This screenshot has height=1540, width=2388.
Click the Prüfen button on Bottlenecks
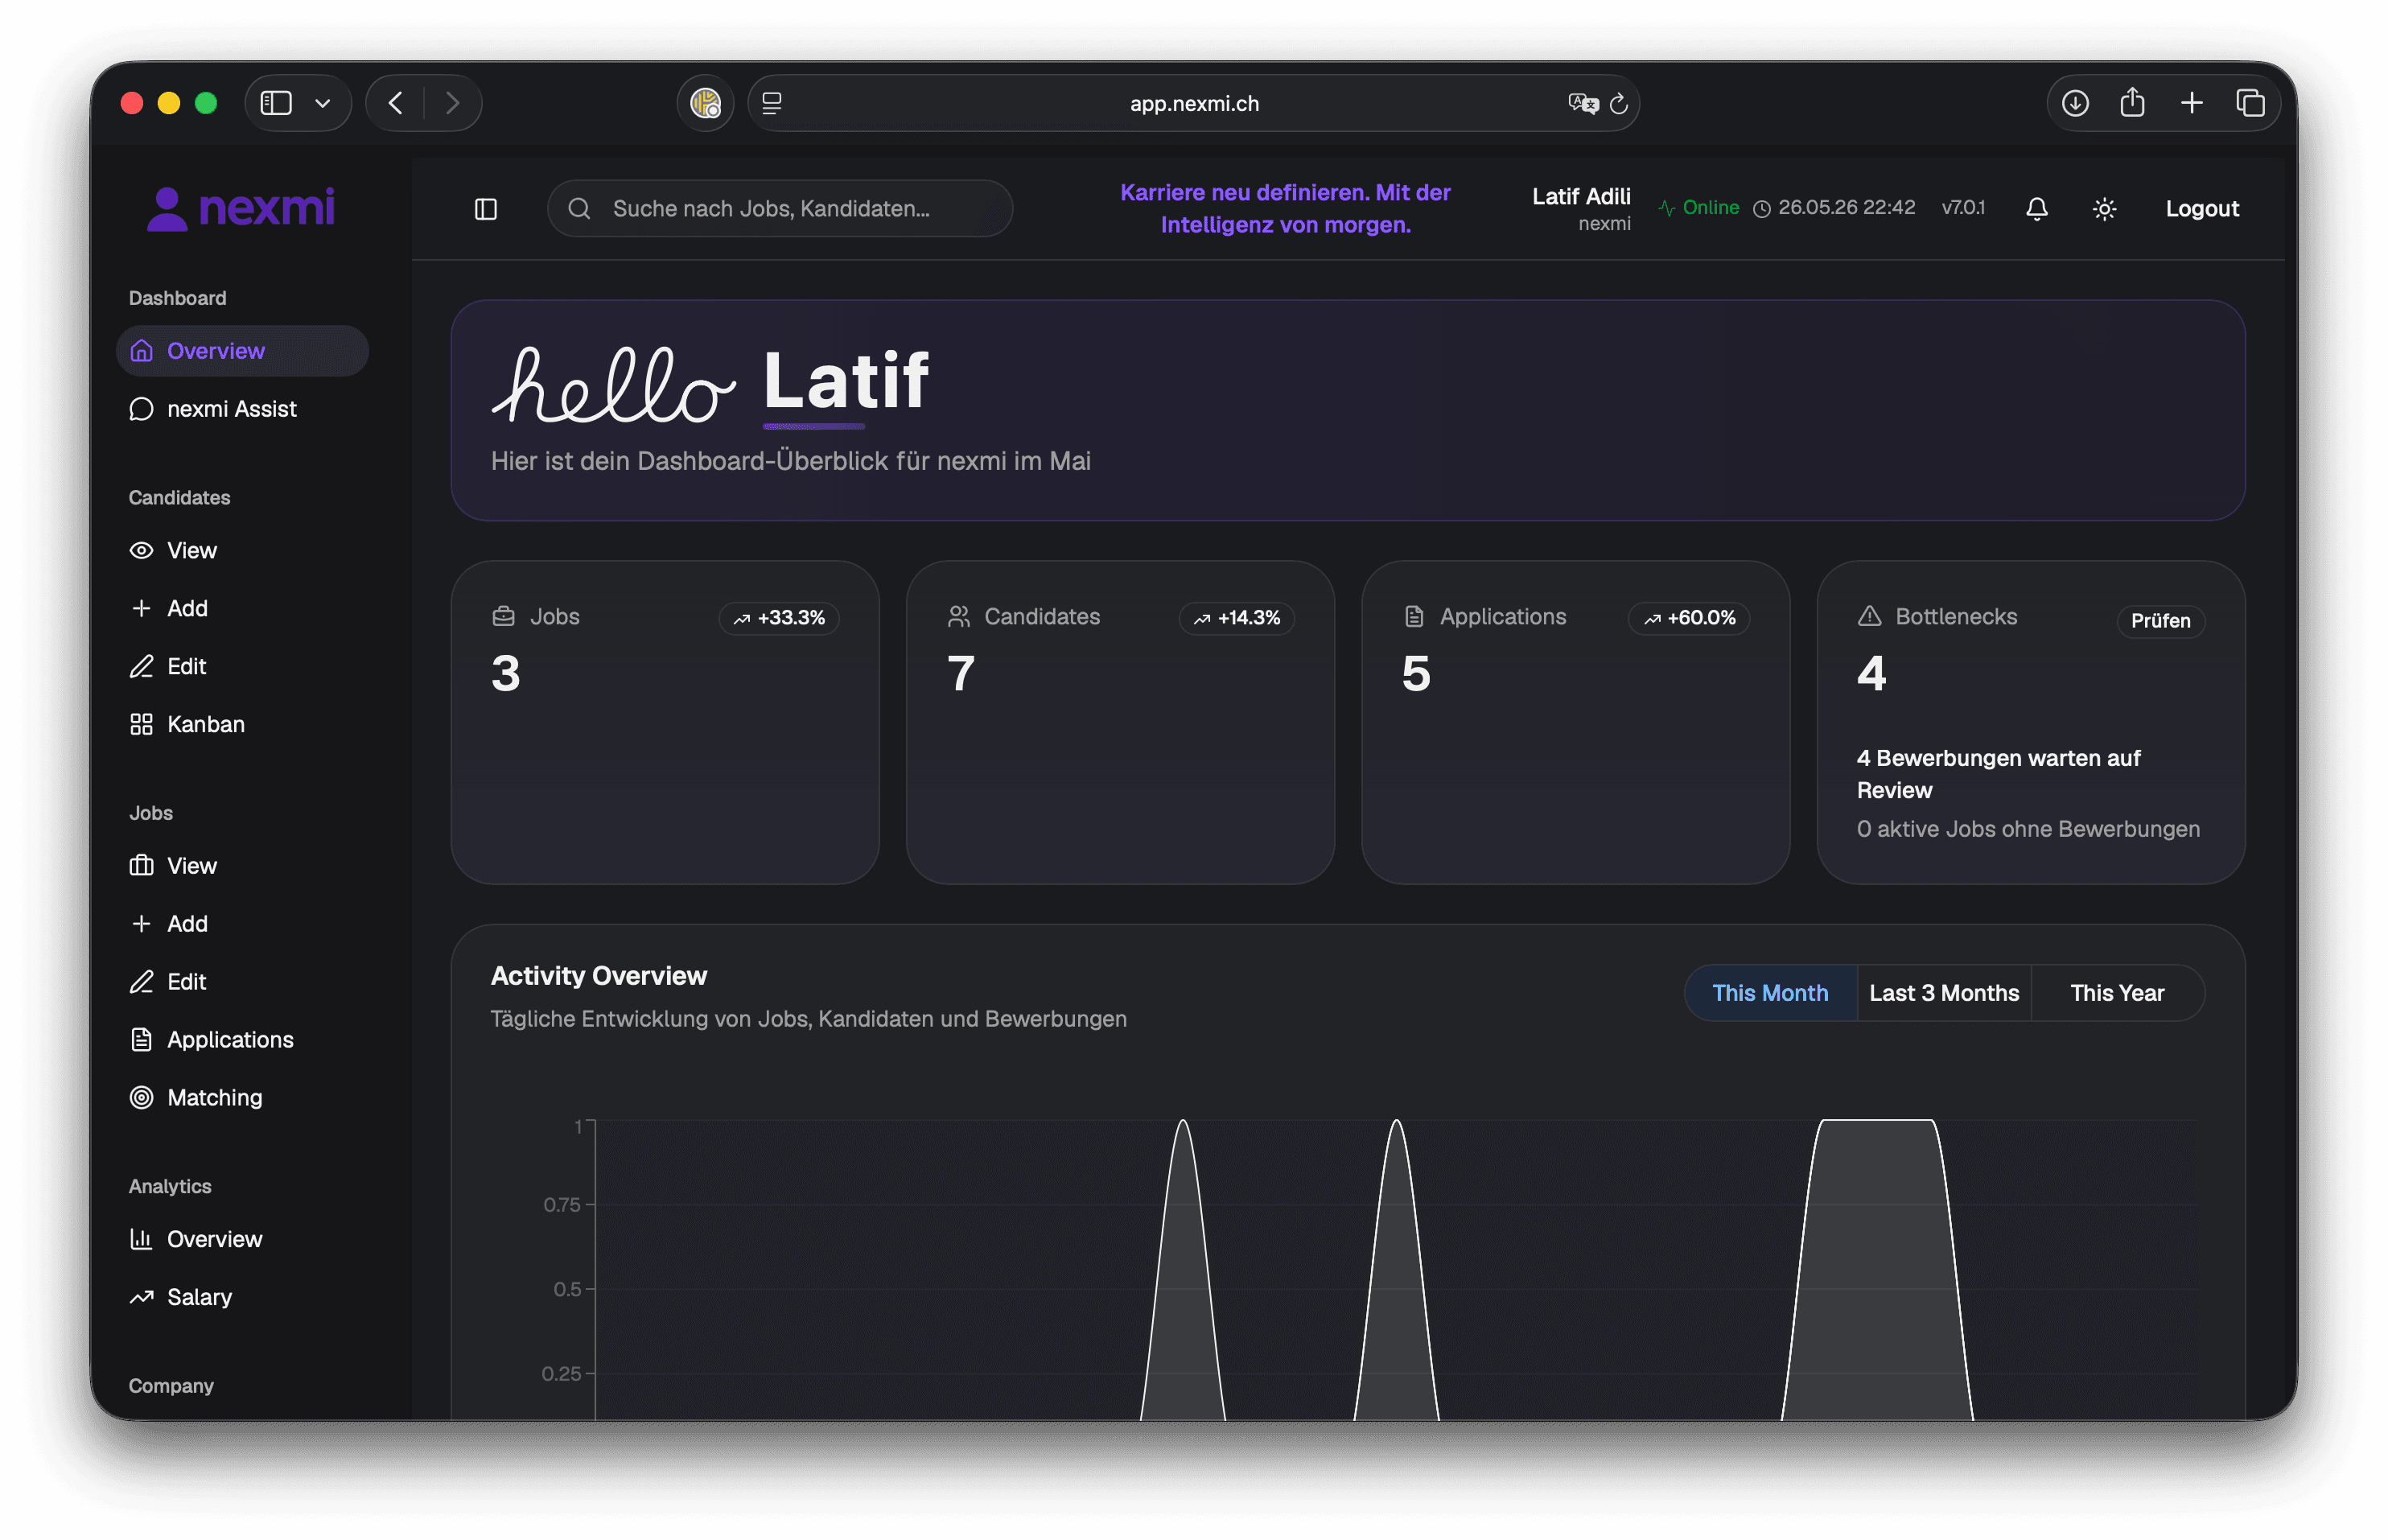coord(2160,620)
